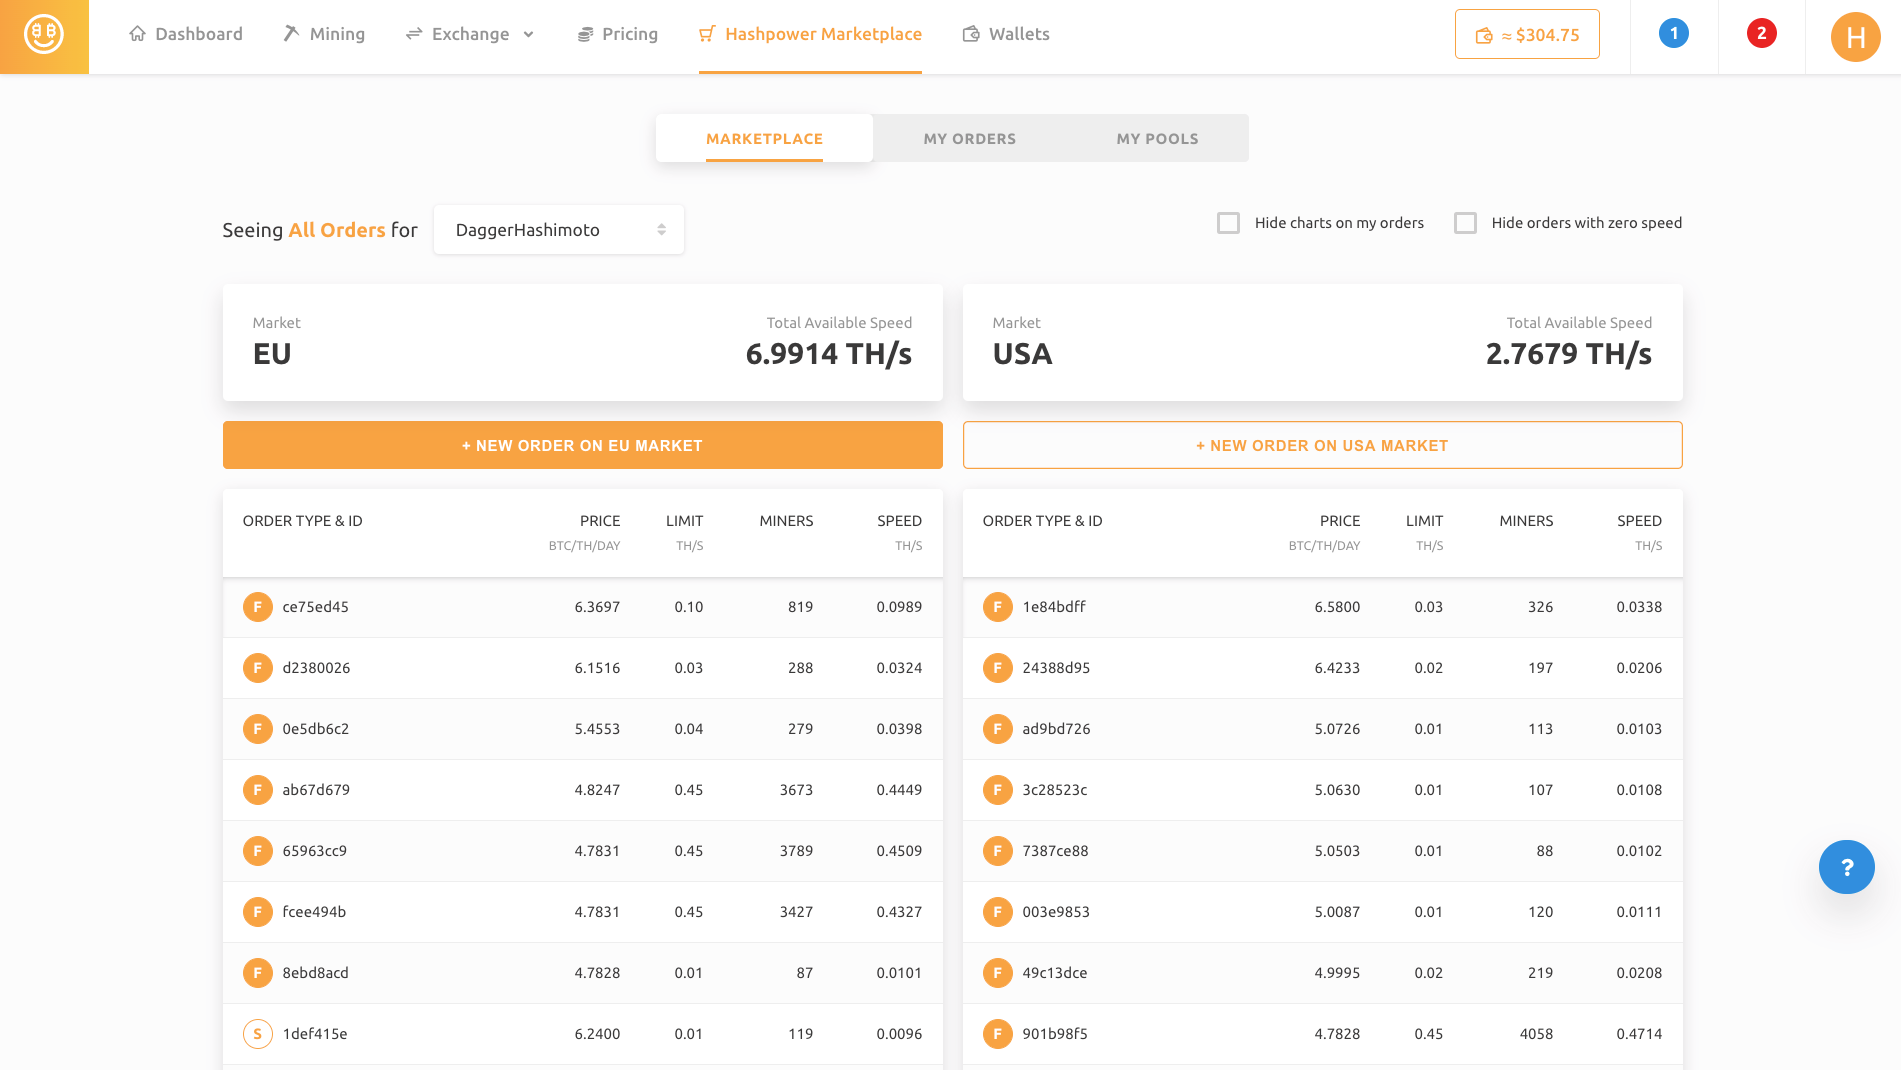Screen dimensions: 1901x1070
Task: Click the F icon for order 0e5db6c2
Action: click(258, 729)
